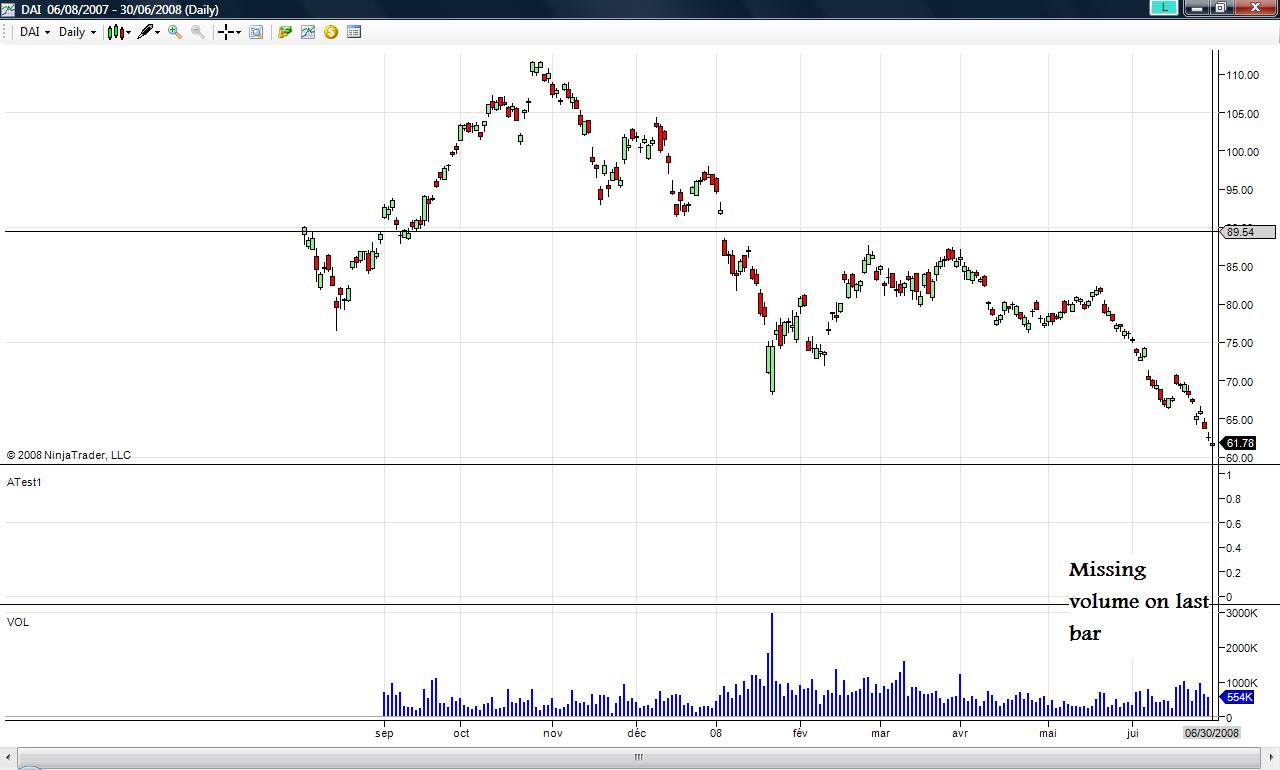Click the 3000K volume axis label

coord(1242,613)
